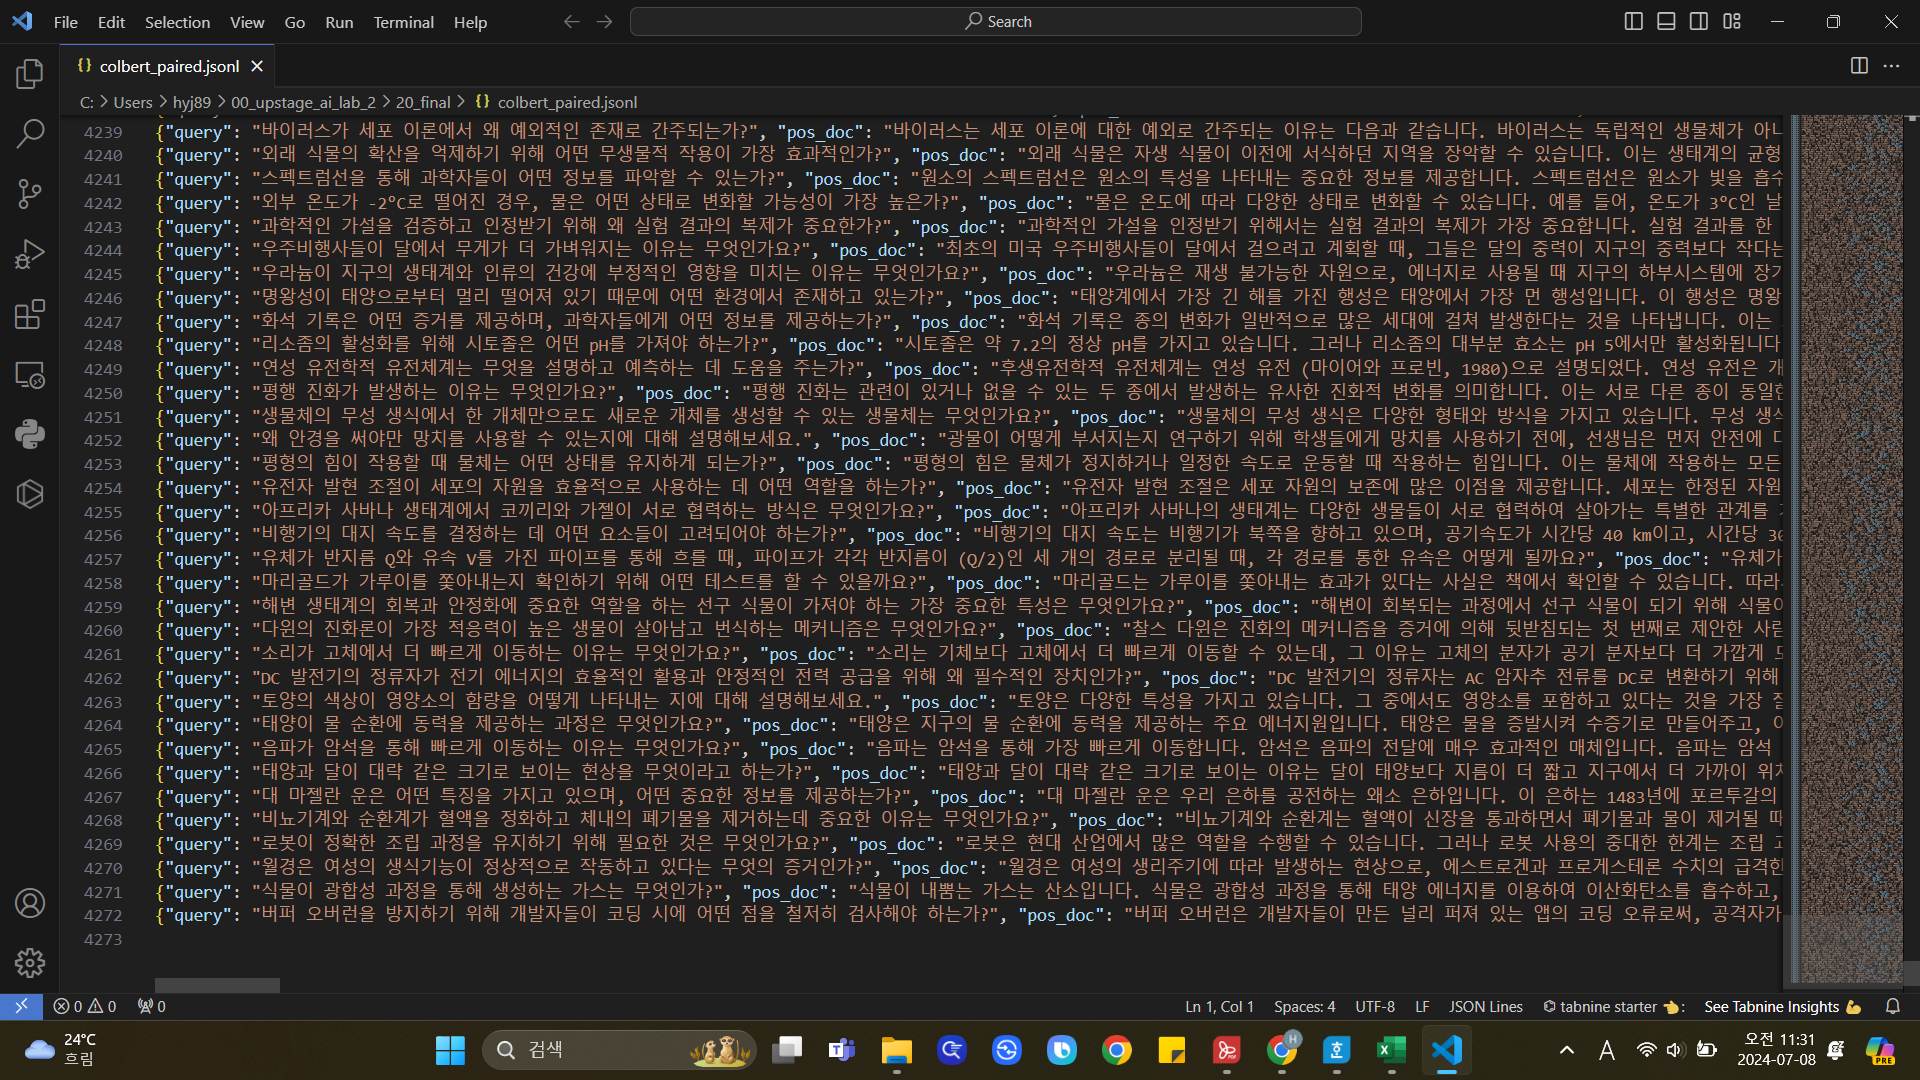Screen dimensions: 1920x1080
Task: Toggle the bottom panel layout button
Action: (x=1666, y=21)
